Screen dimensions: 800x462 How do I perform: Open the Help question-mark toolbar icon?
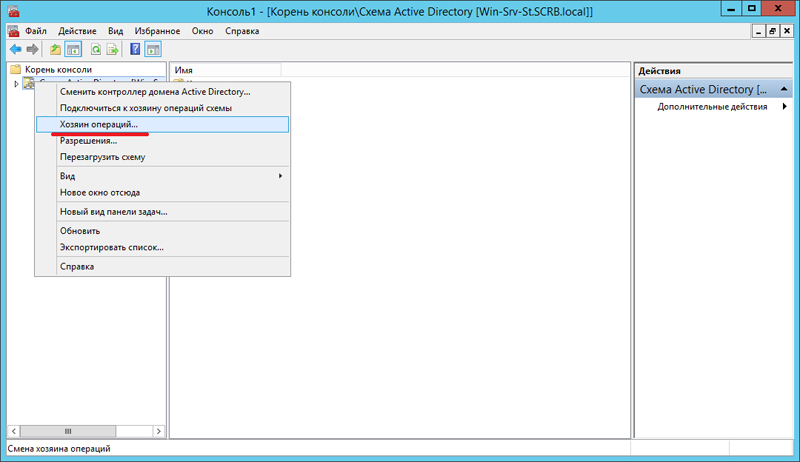(x=135, y=49)
